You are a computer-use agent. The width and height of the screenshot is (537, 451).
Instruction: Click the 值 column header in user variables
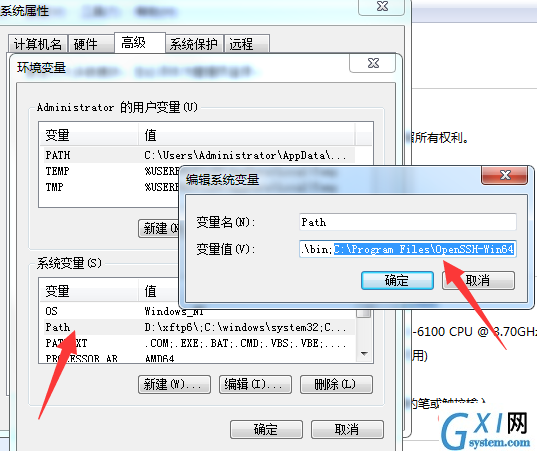(x=247, y=135)
